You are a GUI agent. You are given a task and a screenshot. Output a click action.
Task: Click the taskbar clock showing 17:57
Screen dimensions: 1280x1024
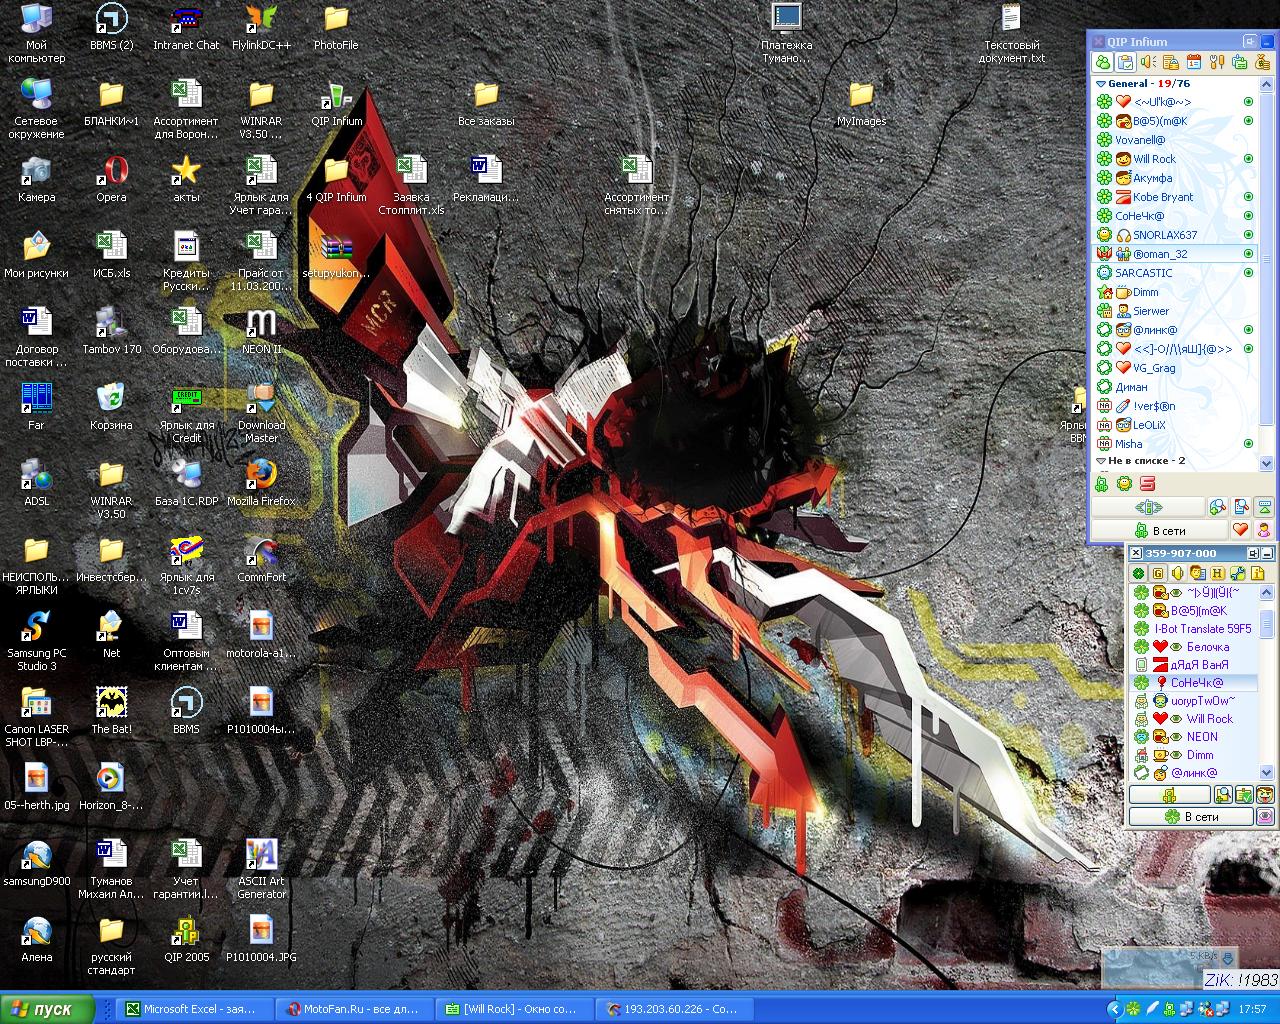[x=1252, y=1010]
